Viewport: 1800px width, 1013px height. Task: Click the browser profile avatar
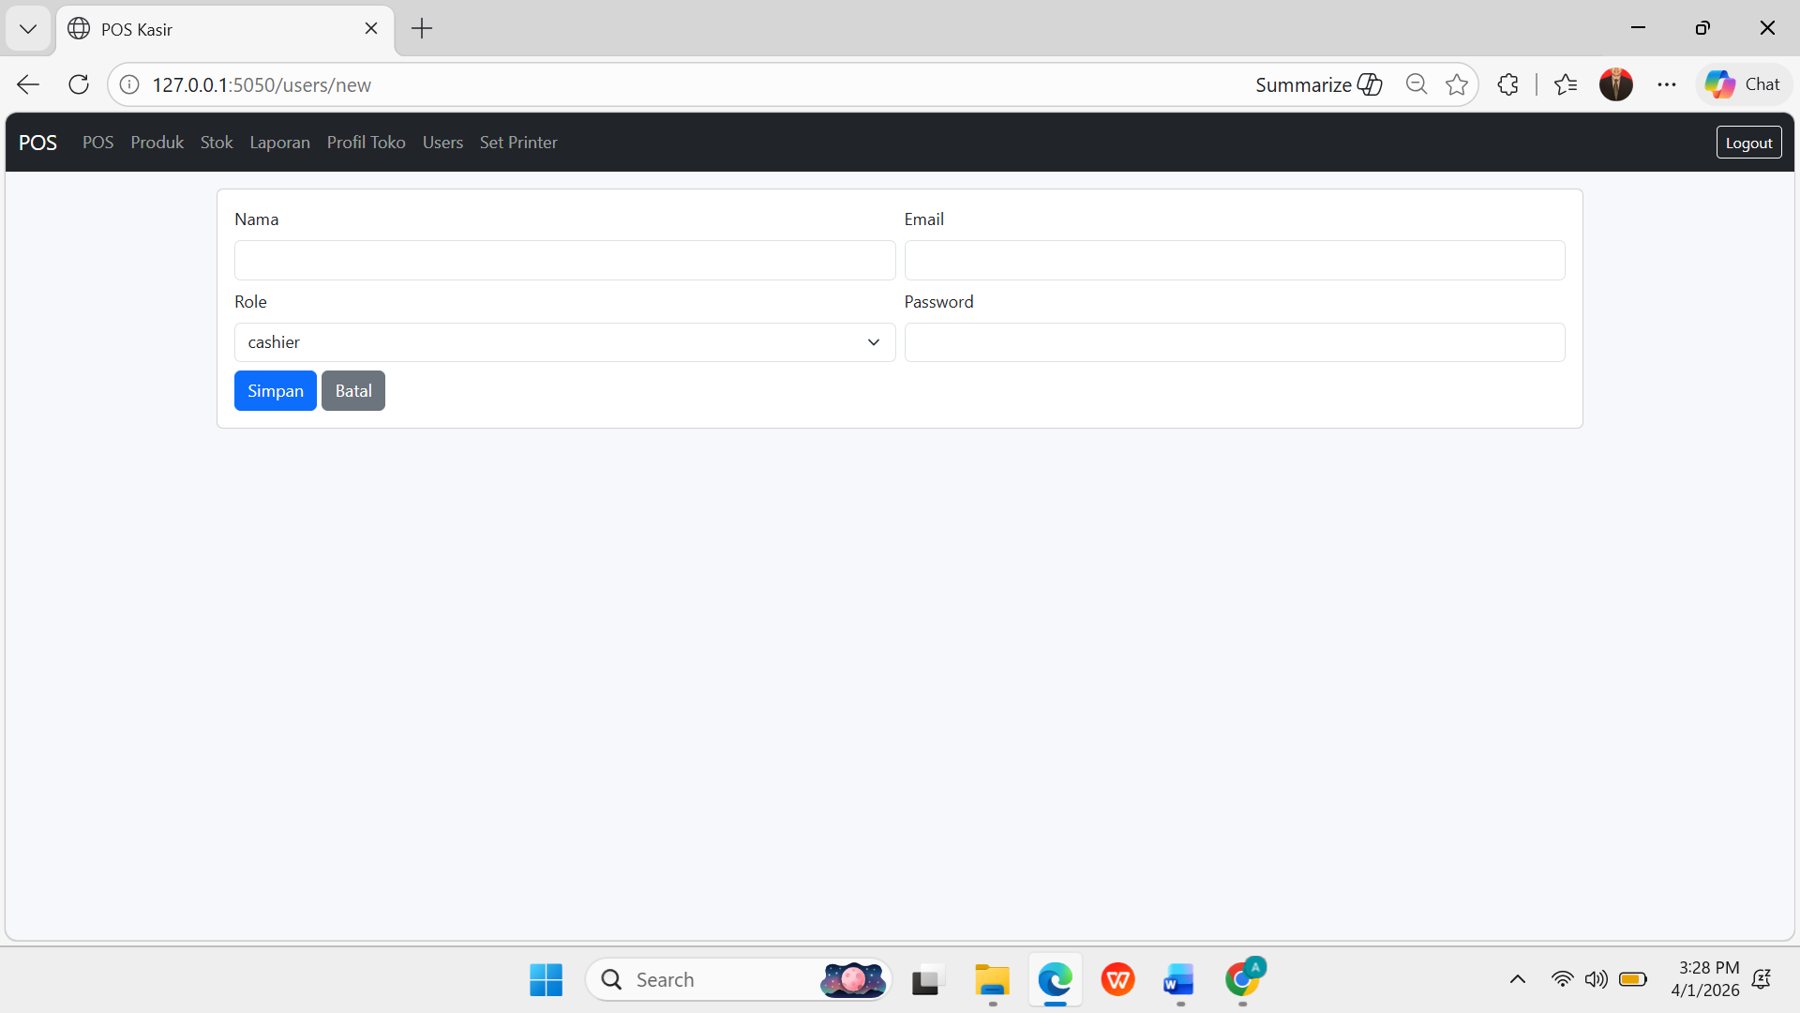click(1617, 84)
